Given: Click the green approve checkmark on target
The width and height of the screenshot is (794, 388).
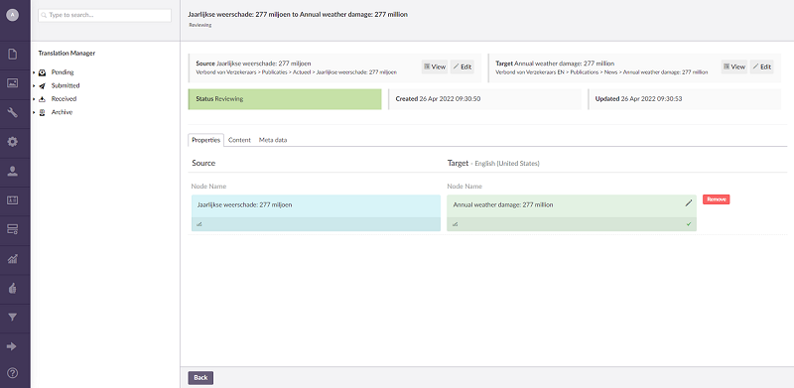Looking at the screenshot, I should (689, 224).
